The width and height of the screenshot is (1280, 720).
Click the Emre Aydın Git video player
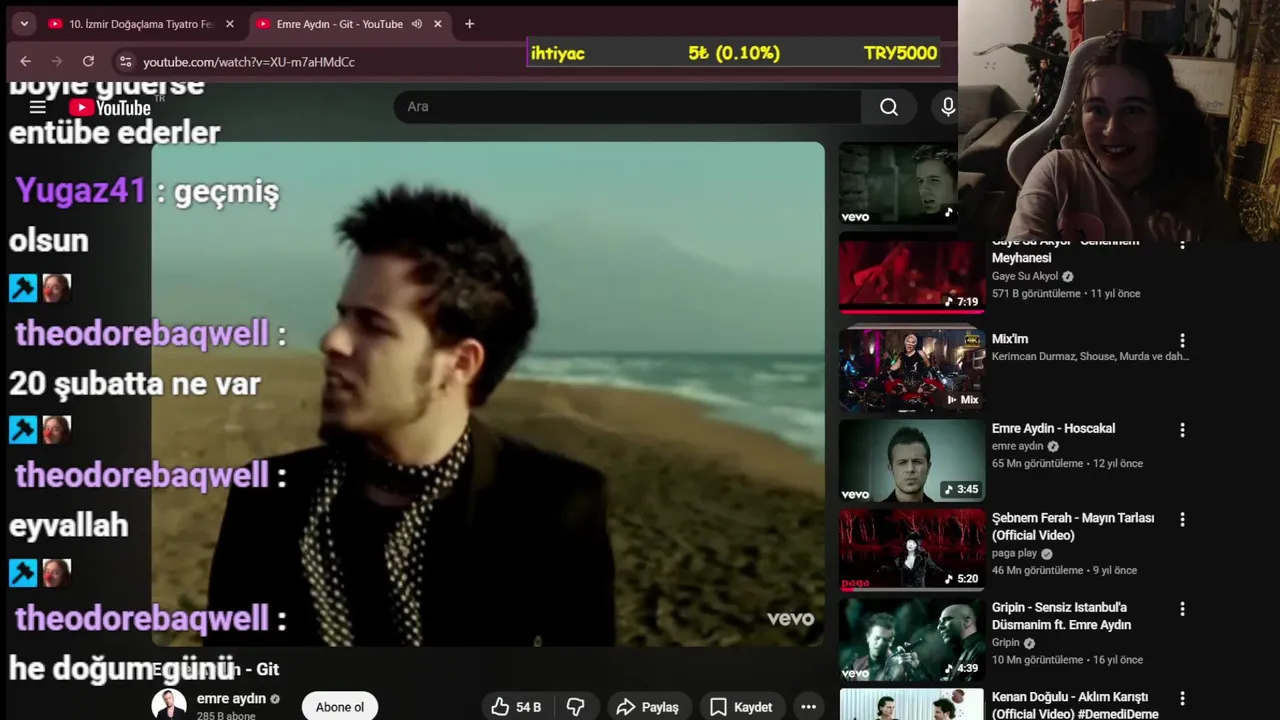click(x=488, y=394)
